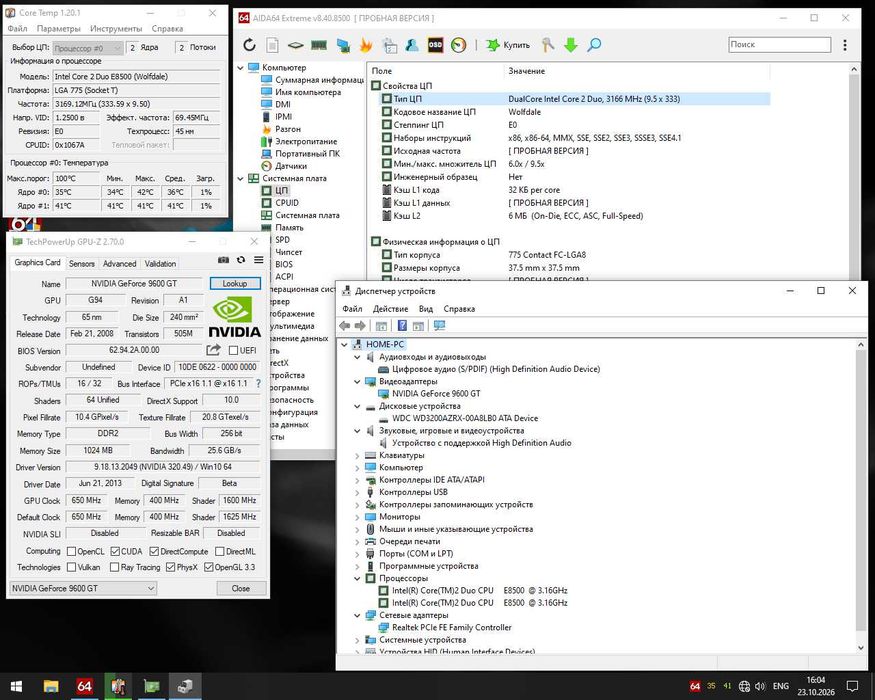Click Купить button in AIDA64

pos(508,45)
